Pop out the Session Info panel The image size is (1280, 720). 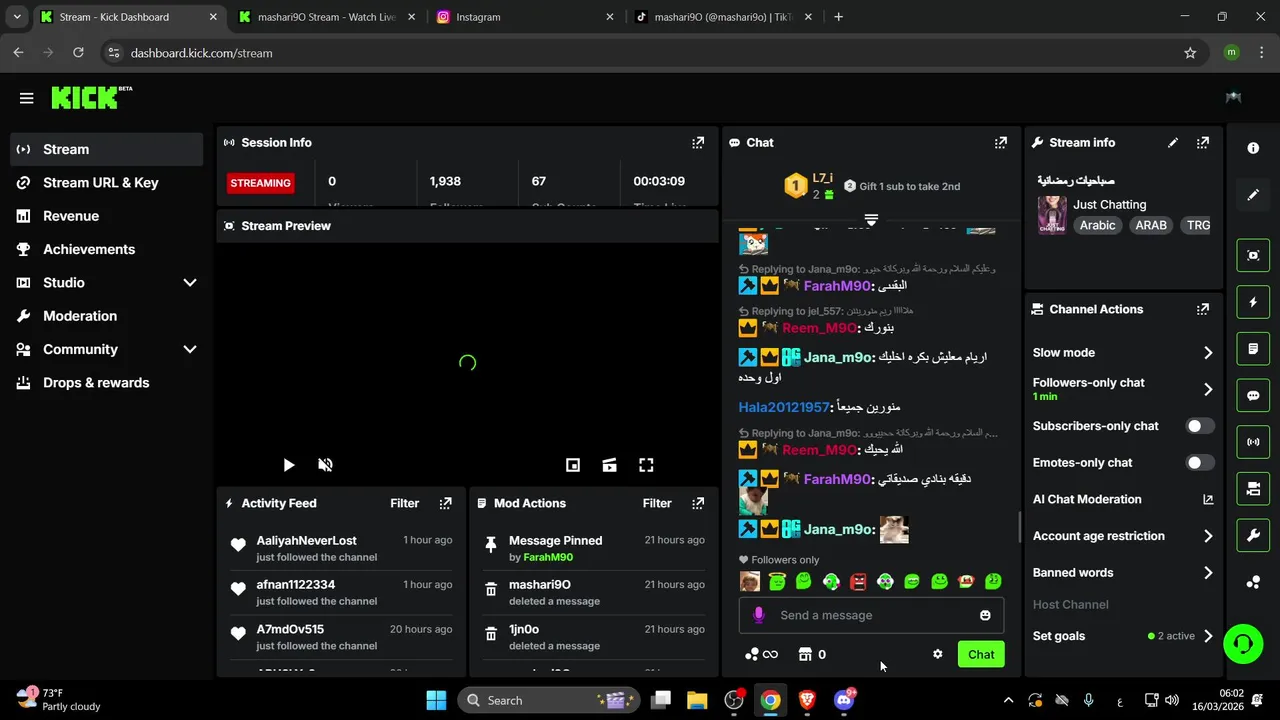(x=698, y=143)
